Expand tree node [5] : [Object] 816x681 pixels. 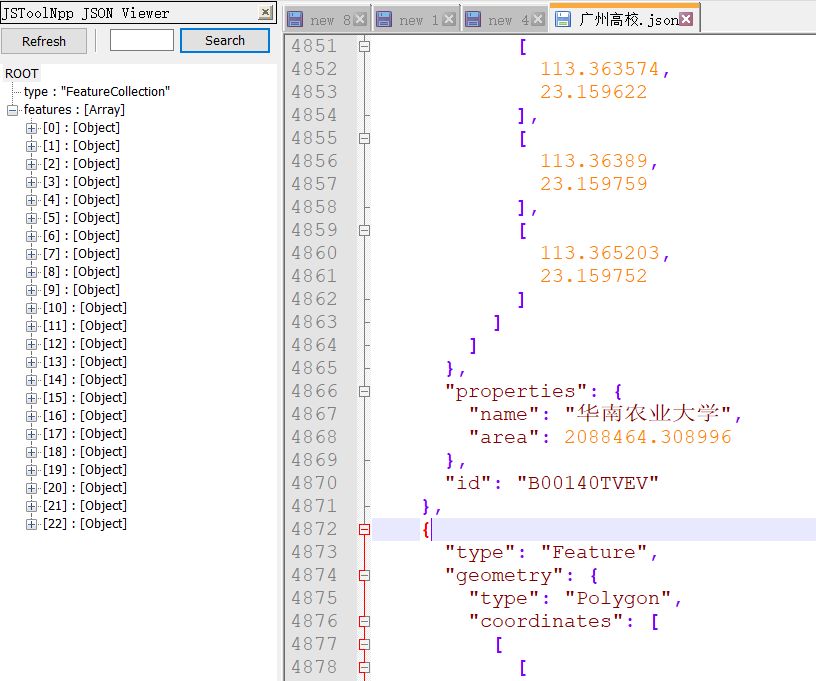tap(31, 218)
